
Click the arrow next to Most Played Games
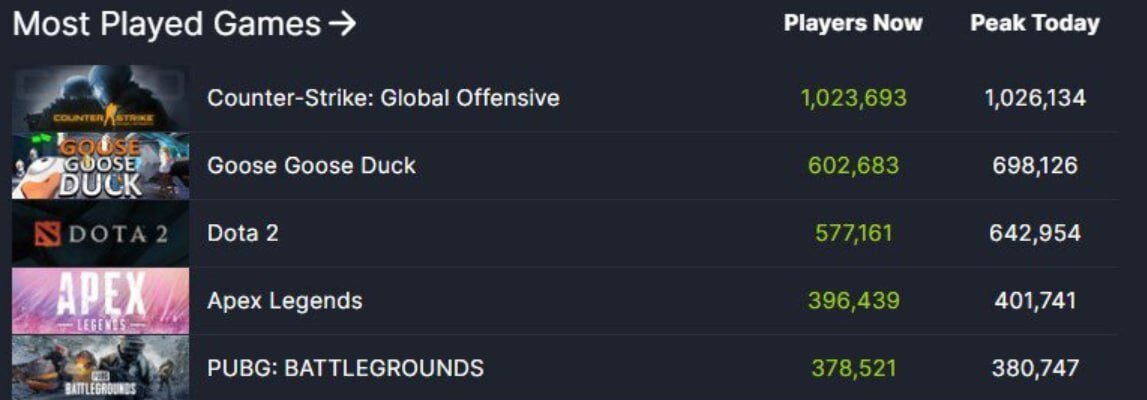pos(342,25)
